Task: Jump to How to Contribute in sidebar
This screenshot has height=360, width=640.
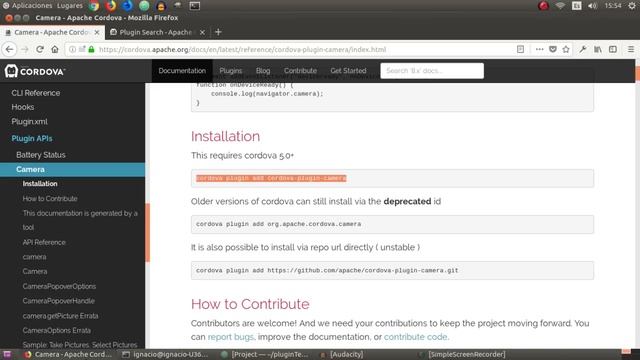Action: coord(50,198)
